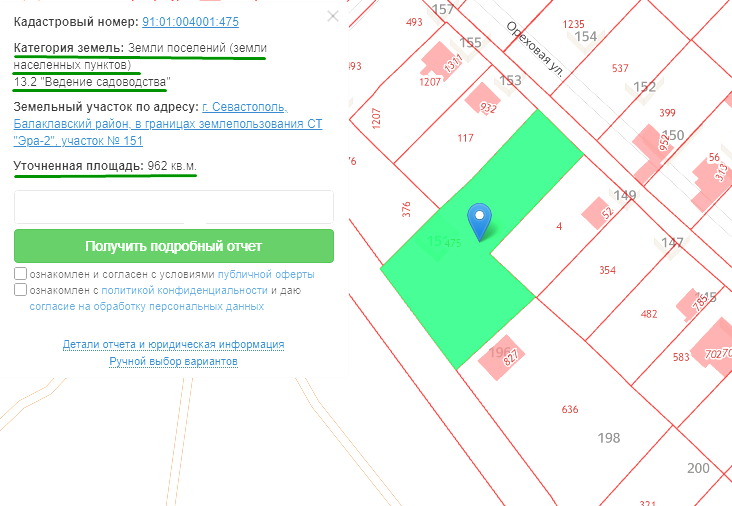Click house number 198 label
This screenshot has height=506, width=732.
pos(609,438)
